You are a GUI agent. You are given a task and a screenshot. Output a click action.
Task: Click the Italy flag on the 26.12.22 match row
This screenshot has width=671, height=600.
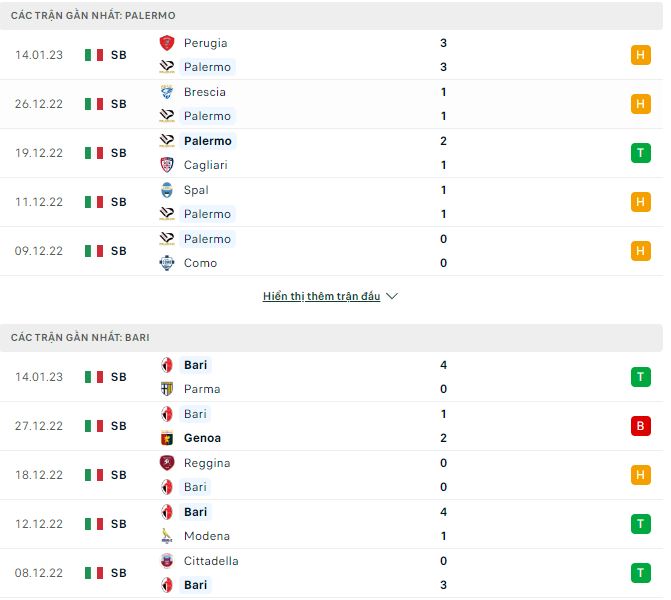(94, 104)
